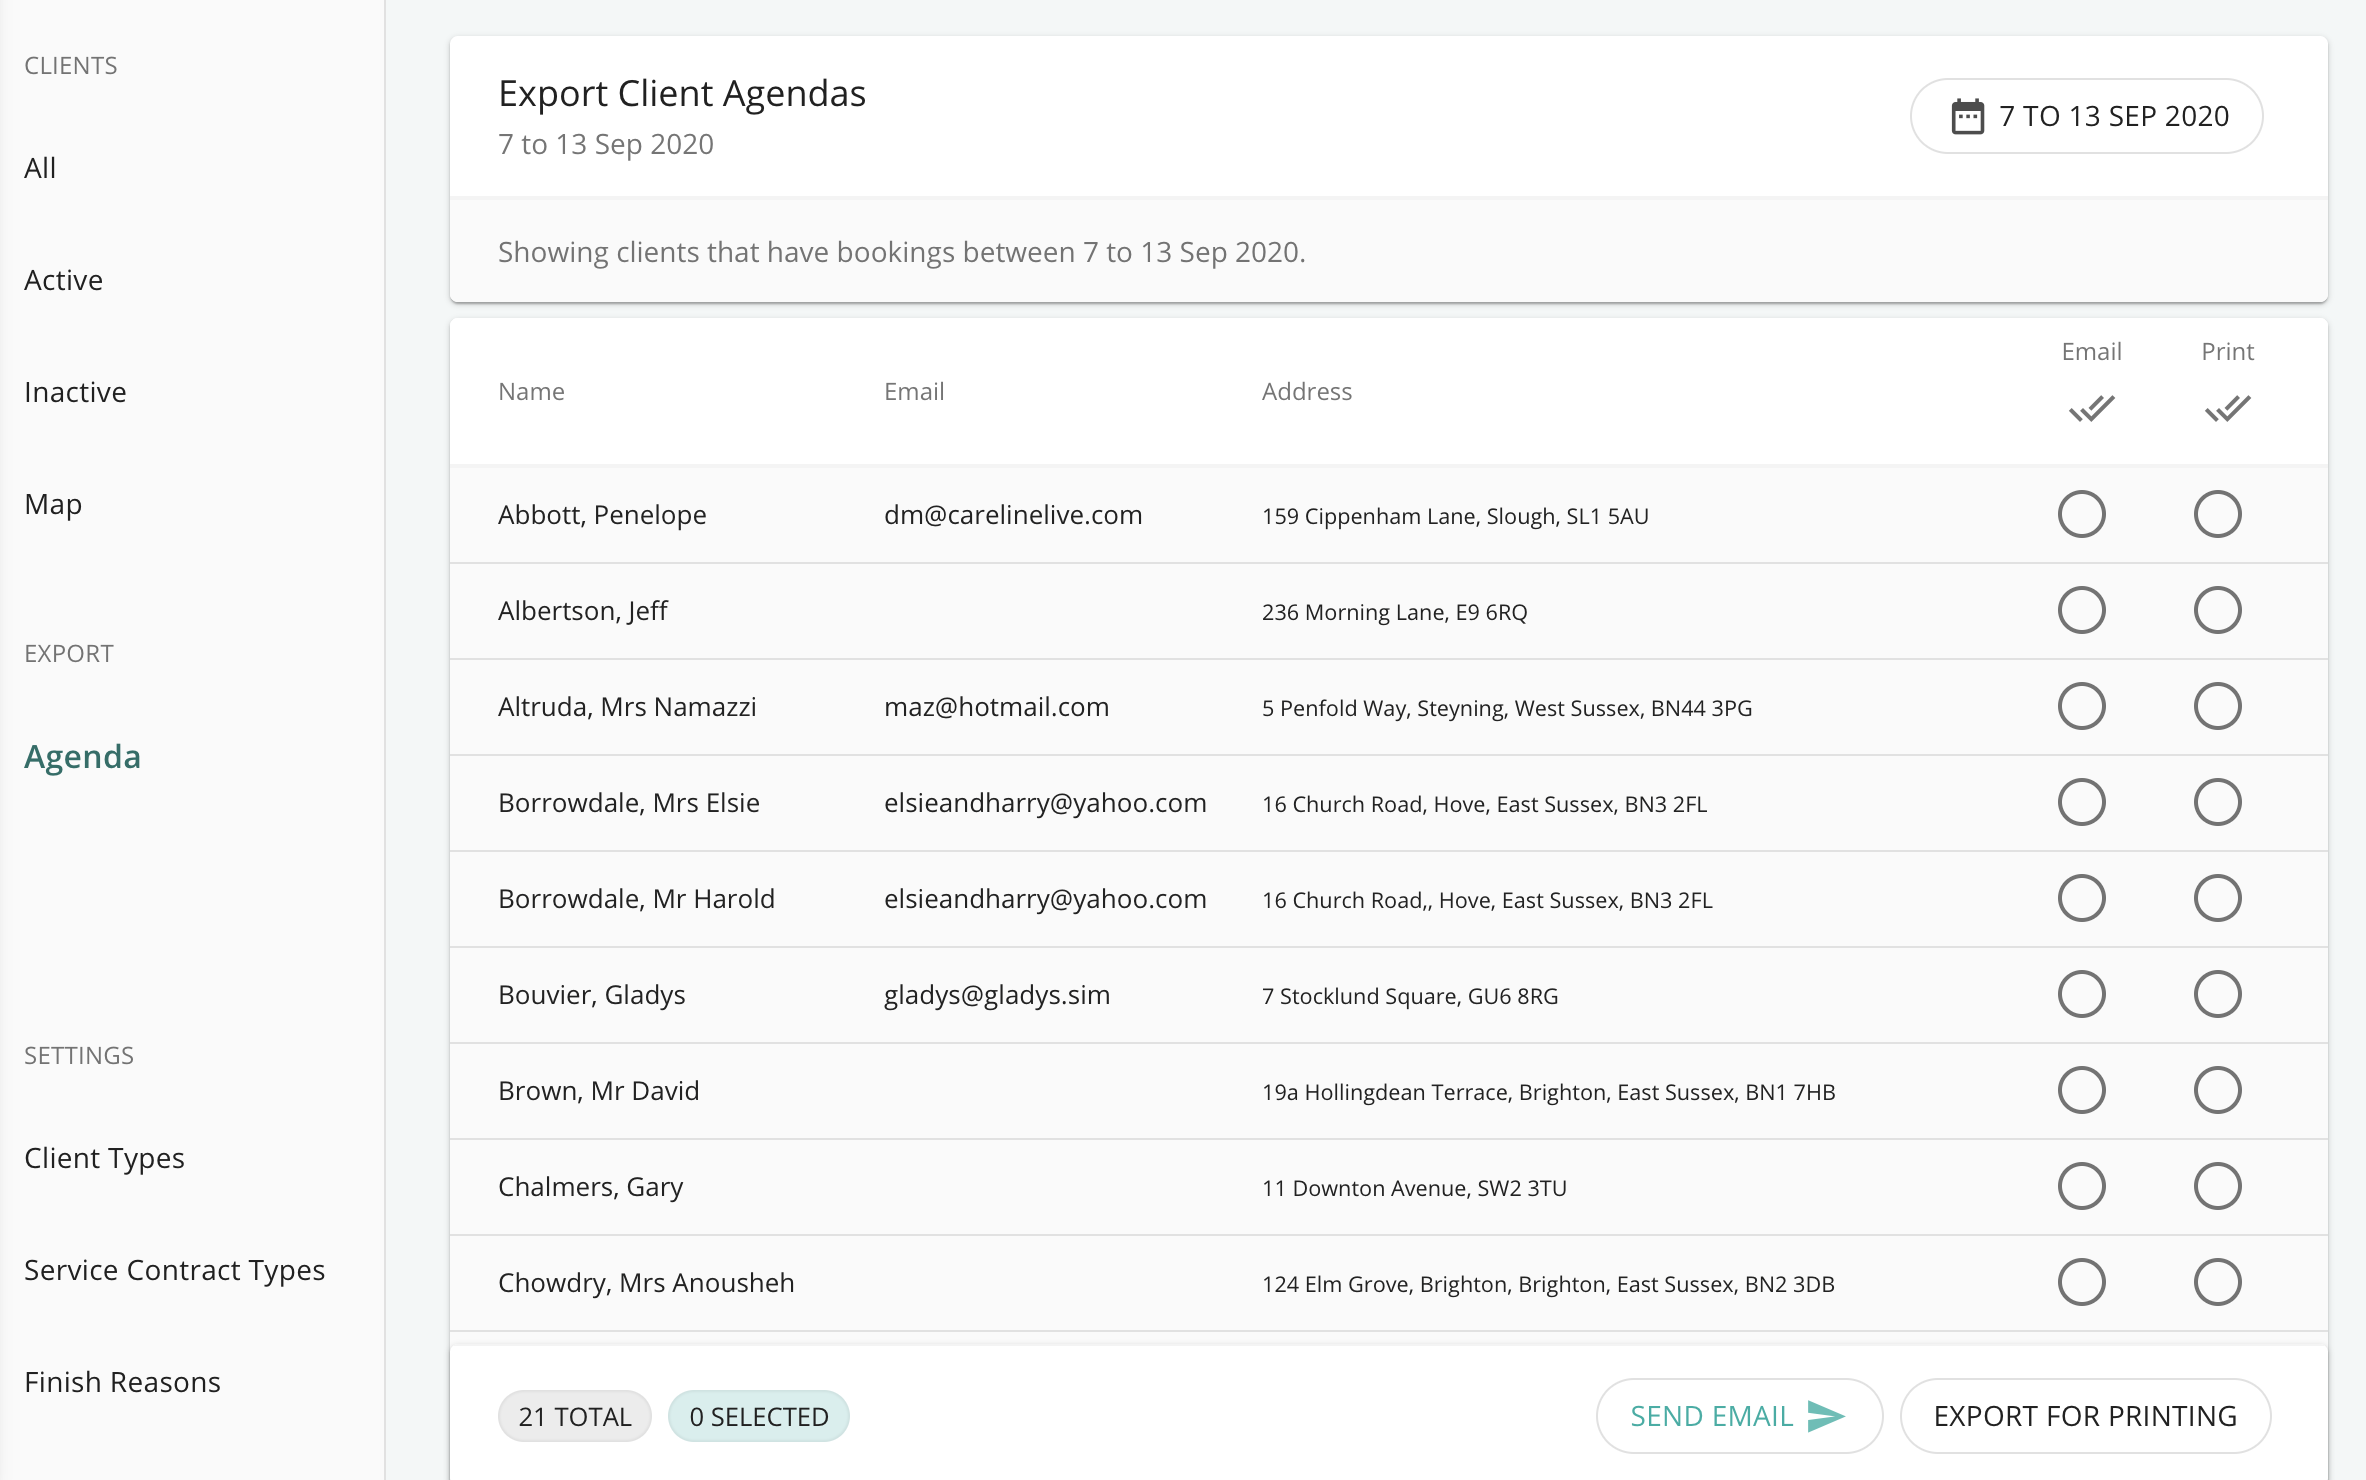
Task: Toggle Email option for Chowdry, Mrs Anousheh
Action: coord(2082,1282)
